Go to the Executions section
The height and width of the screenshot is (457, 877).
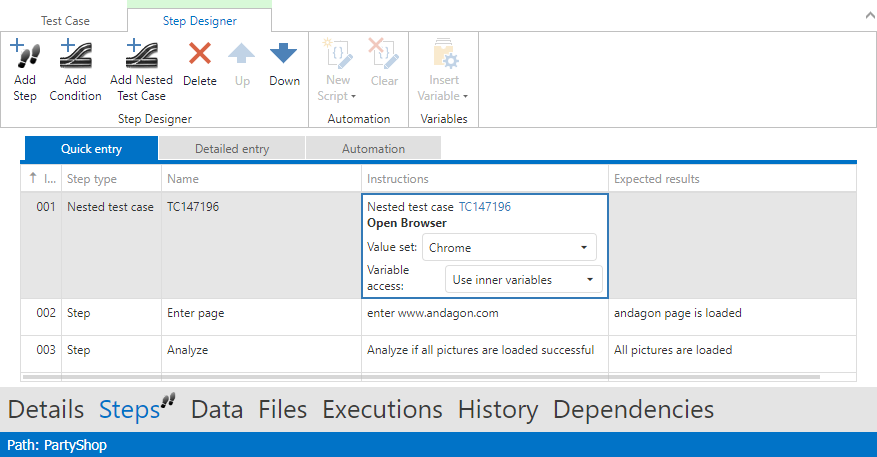click(x=382, y=409)
